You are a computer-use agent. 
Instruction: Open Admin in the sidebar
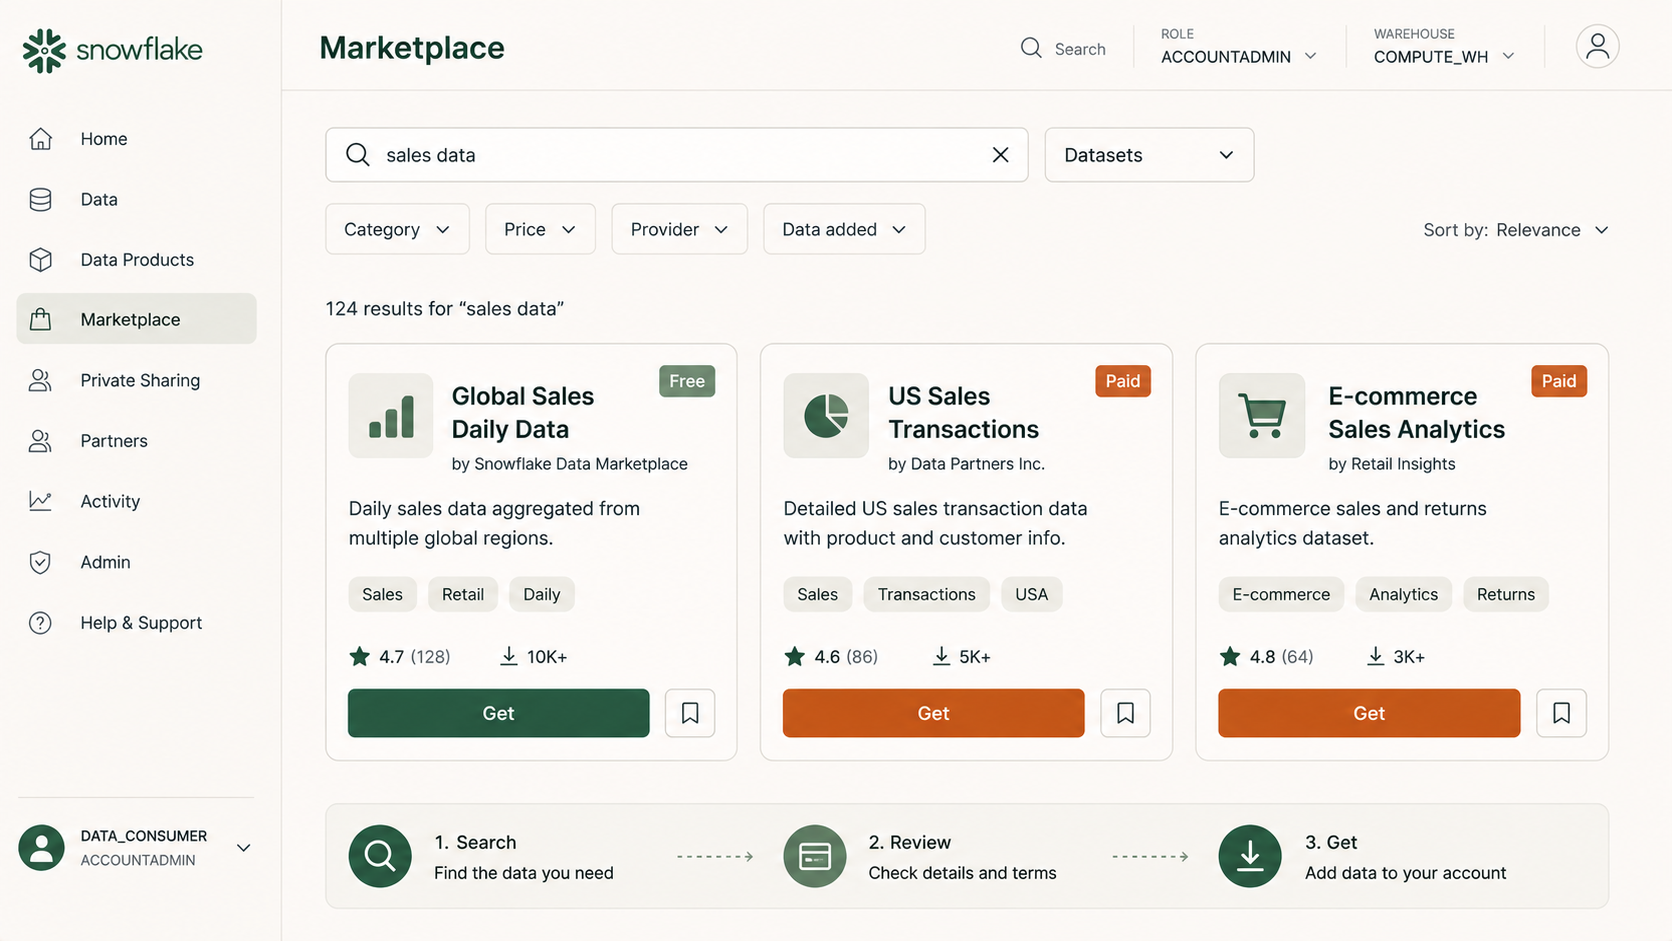coord(136,562)
